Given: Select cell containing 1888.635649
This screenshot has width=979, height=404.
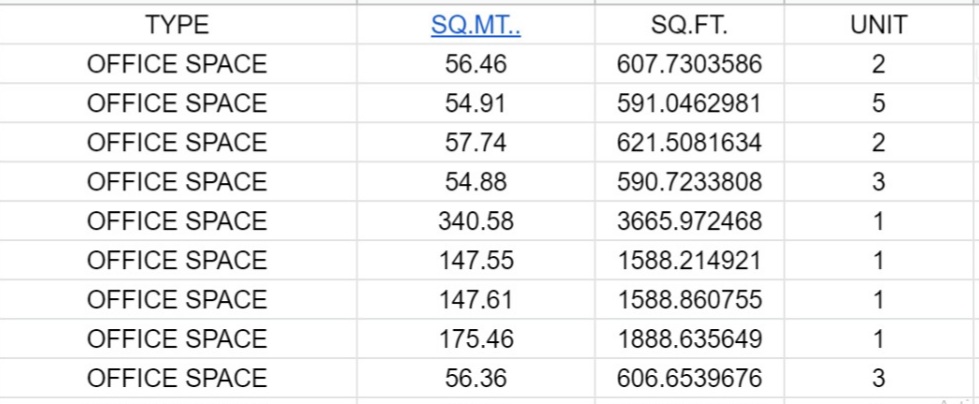Looking at the screenshot, I should pos(689,339).
